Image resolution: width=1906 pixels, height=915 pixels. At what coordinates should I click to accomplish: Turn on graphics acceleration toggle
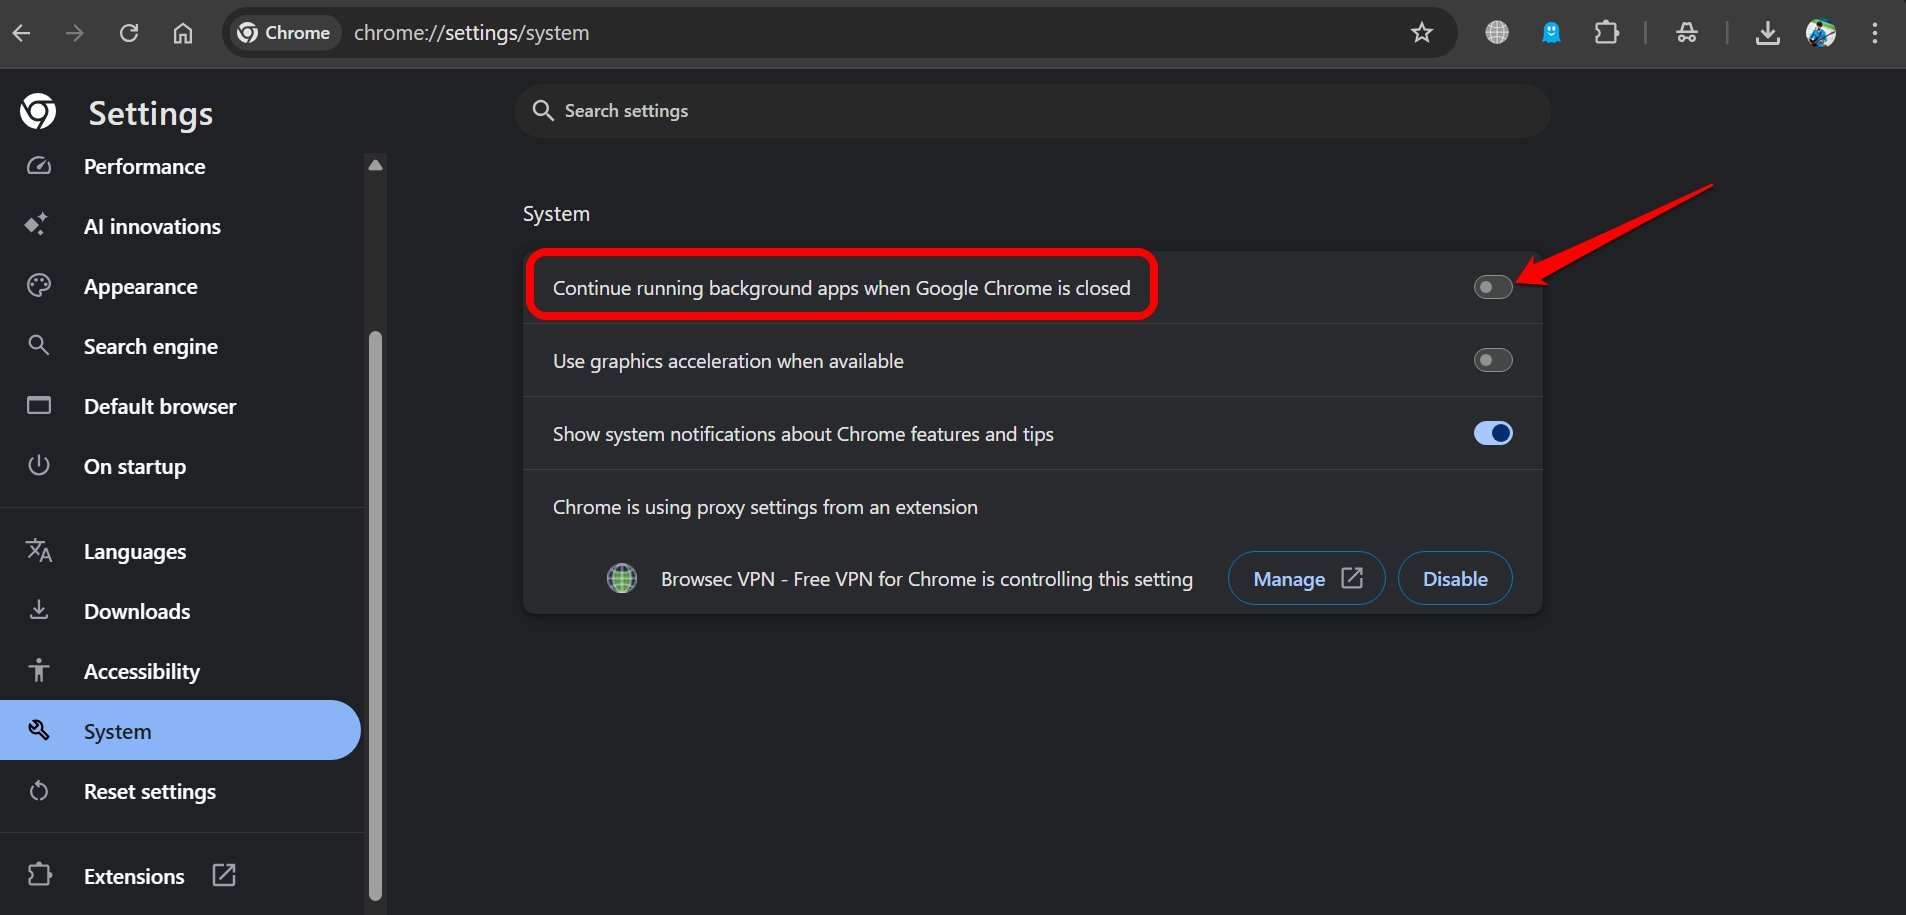[x=1492, y=360]
